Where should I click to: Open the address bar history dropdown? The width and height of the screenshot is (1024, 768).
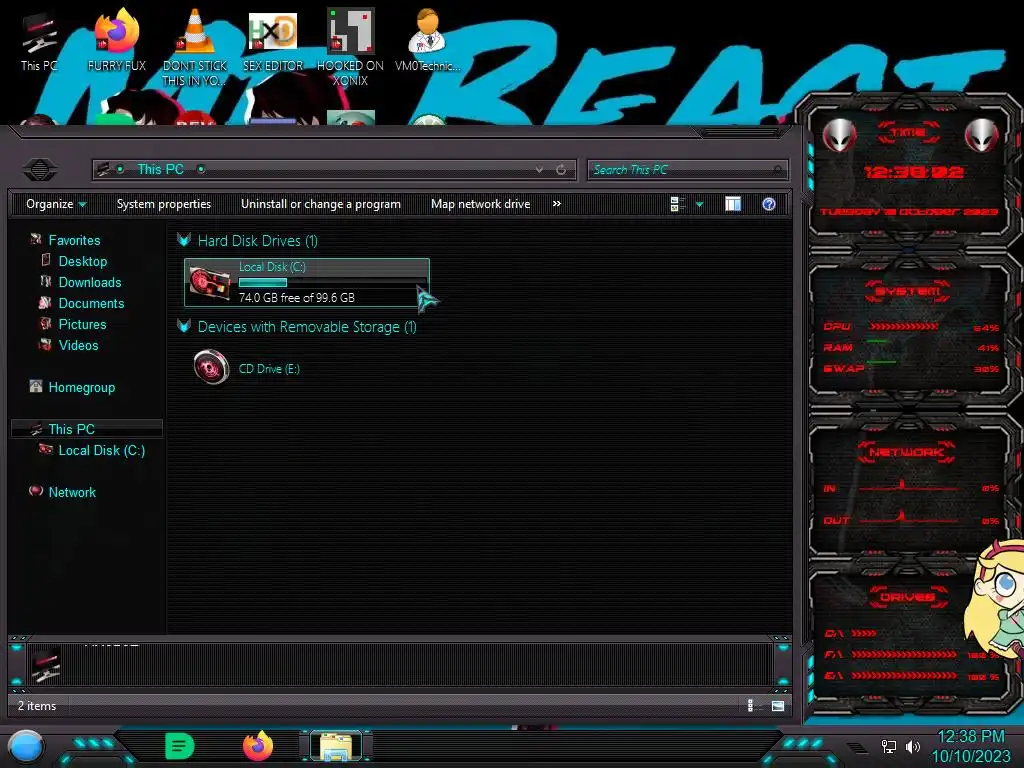click(539, 170)
